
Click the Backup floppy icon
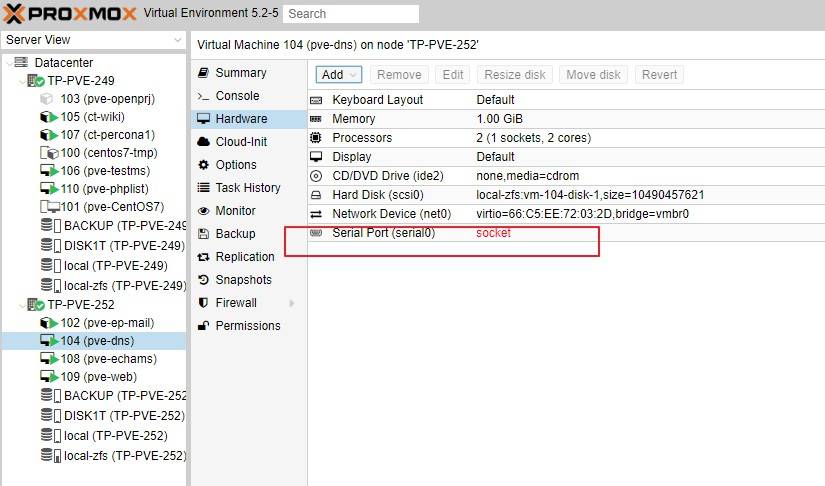(204, 234)
